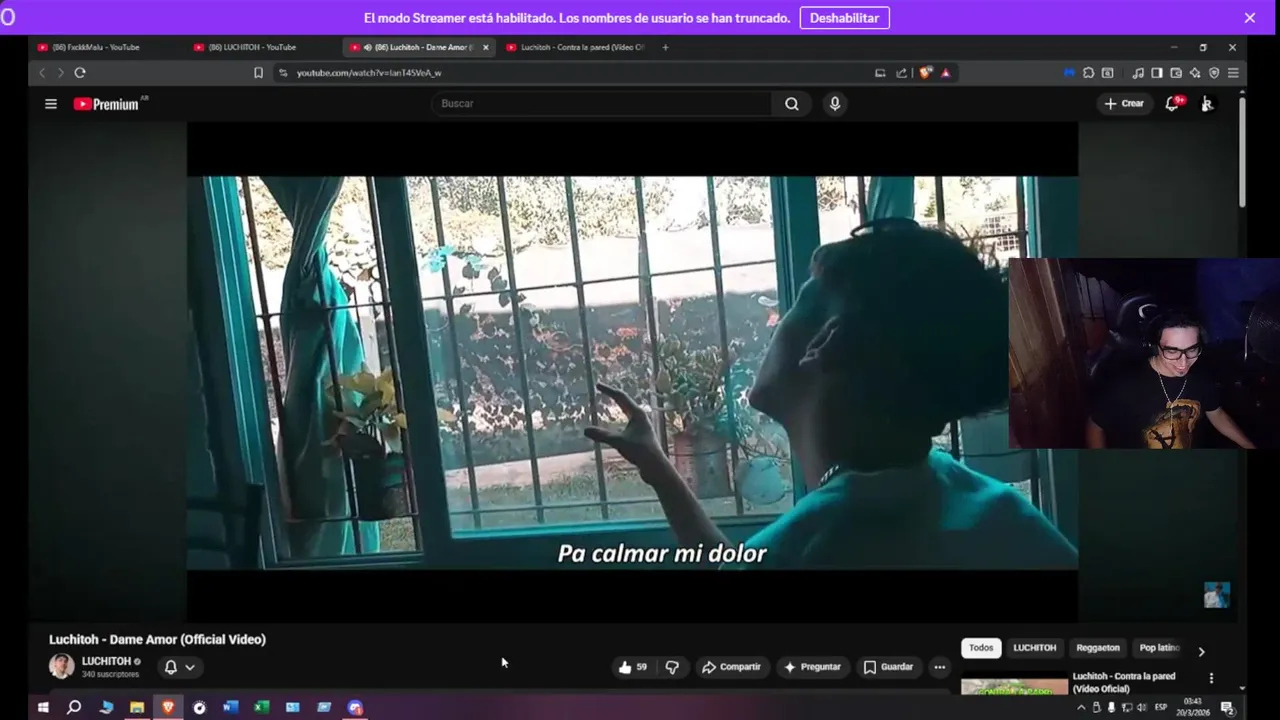Open the YouTube account avatar menu
1280x720 pixels.
tap(1207, 104)
